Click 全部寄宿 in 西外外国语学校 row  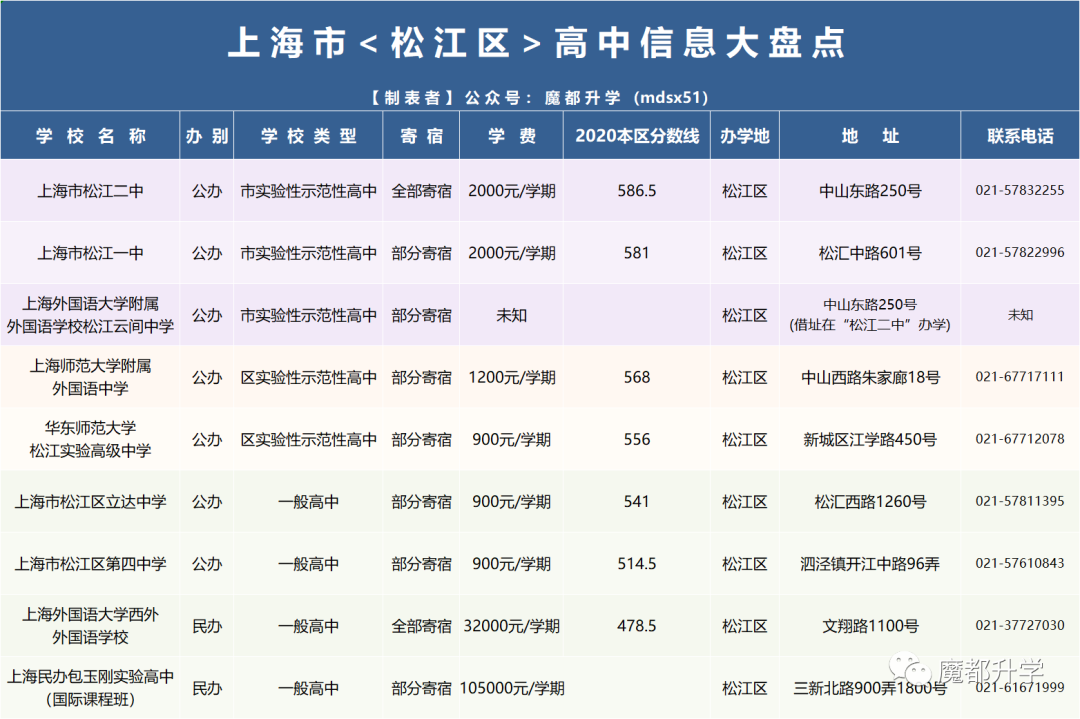(422, 625)
